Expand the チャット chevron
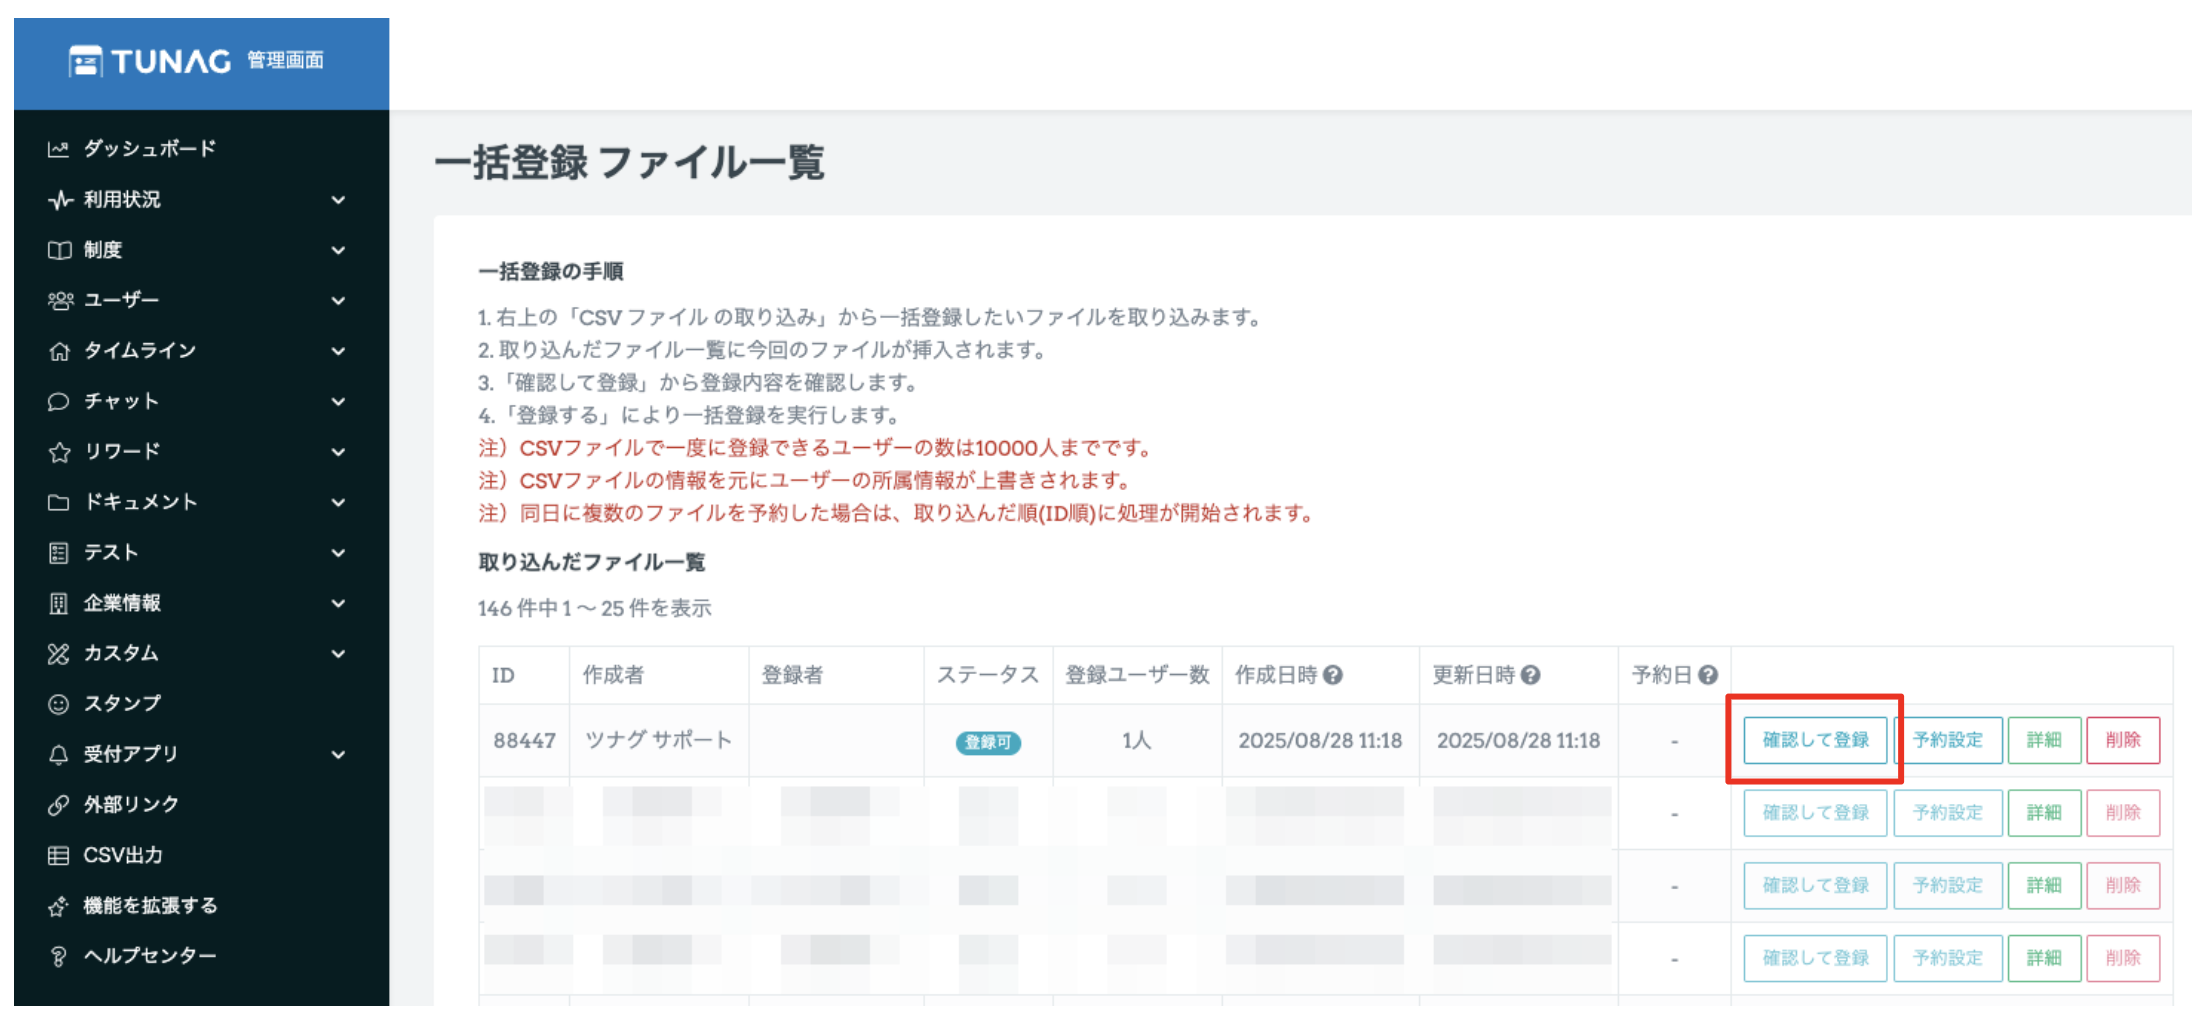The image size is (2192, 1024). [x=338, y=401]
